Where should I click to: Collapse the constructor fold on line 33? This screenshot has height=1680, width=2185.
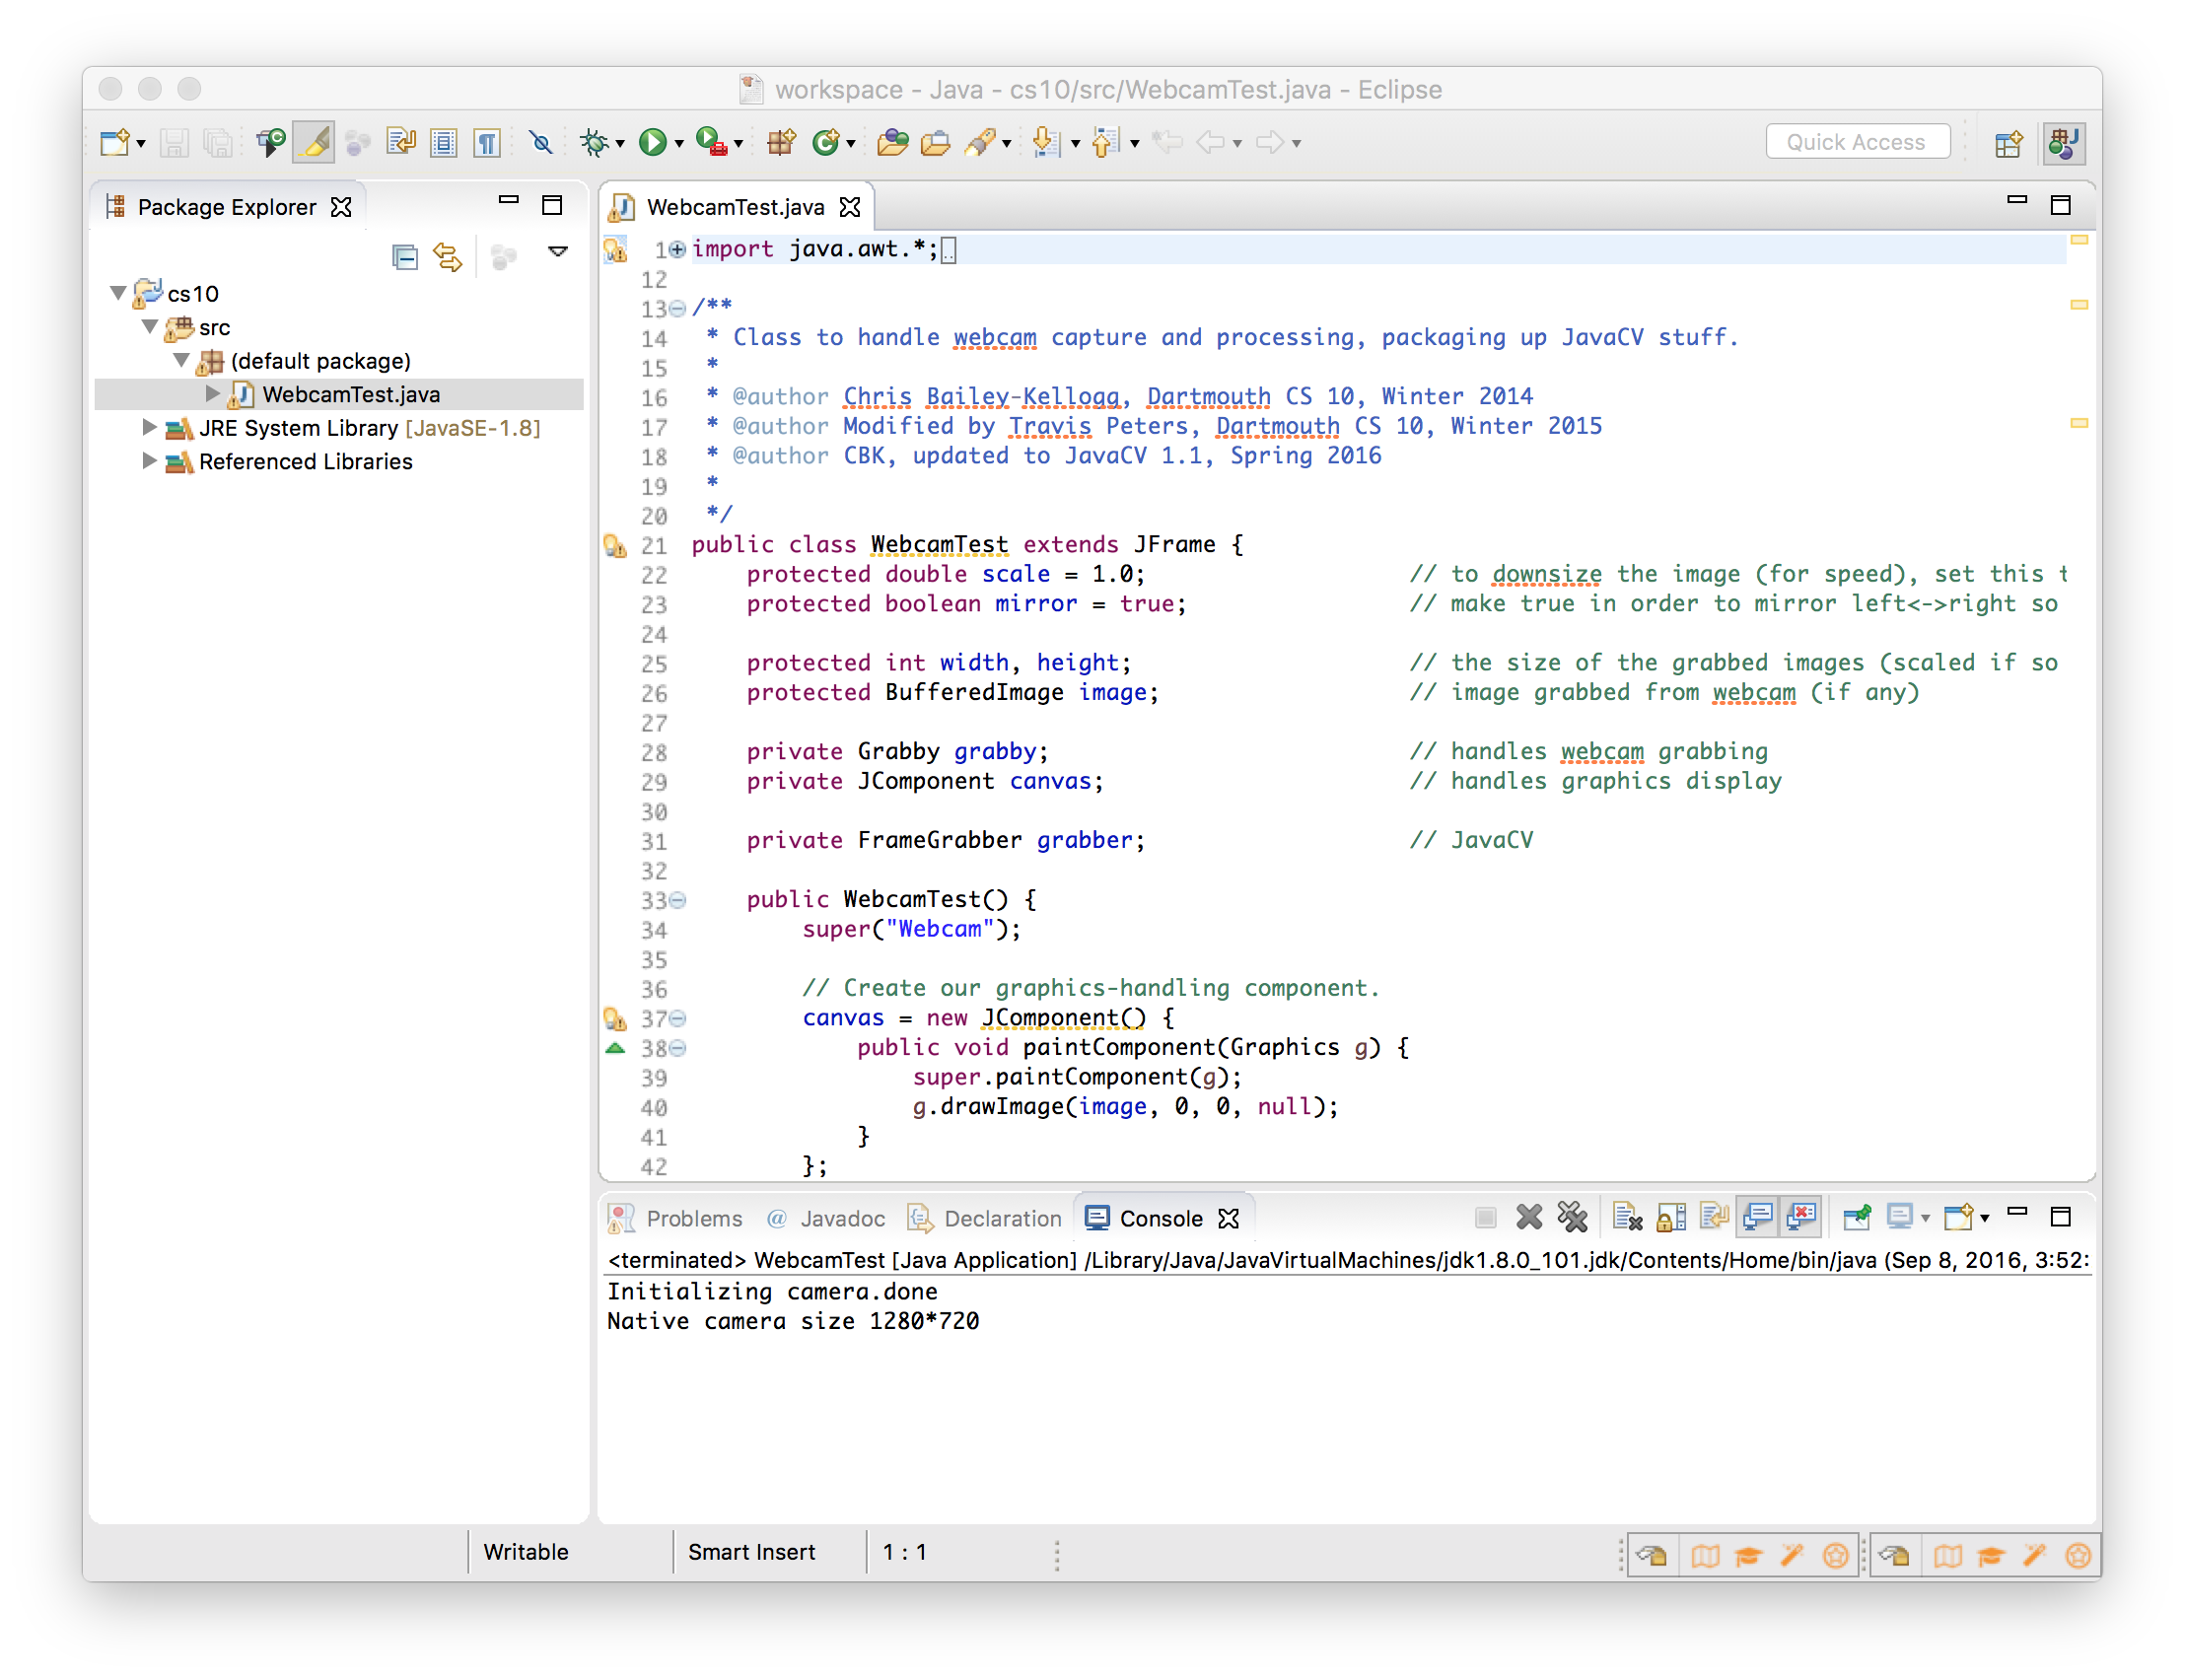677,899
